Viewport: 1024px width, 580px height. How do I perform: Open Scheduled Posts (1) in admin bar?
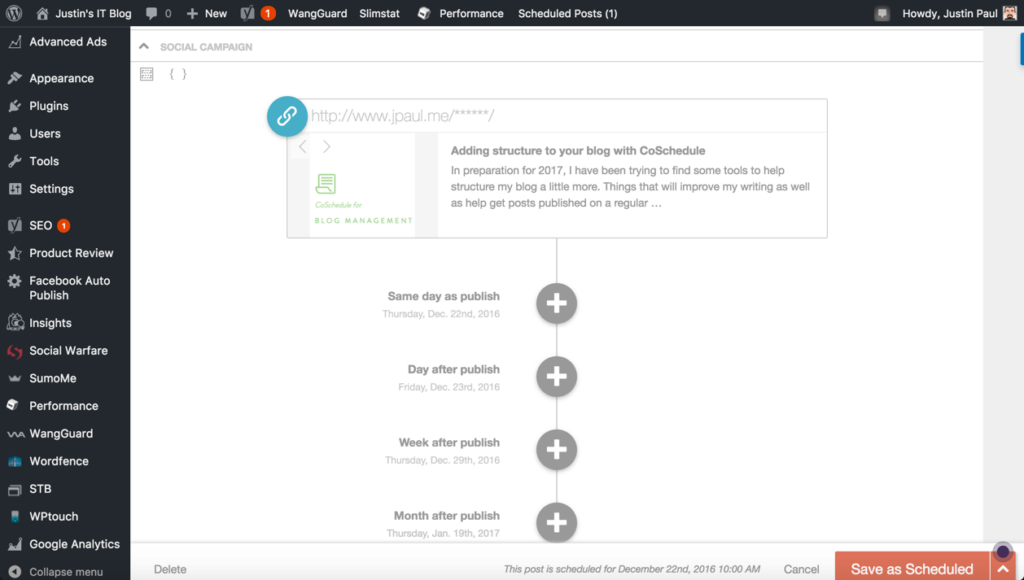[x=568, y=13]
